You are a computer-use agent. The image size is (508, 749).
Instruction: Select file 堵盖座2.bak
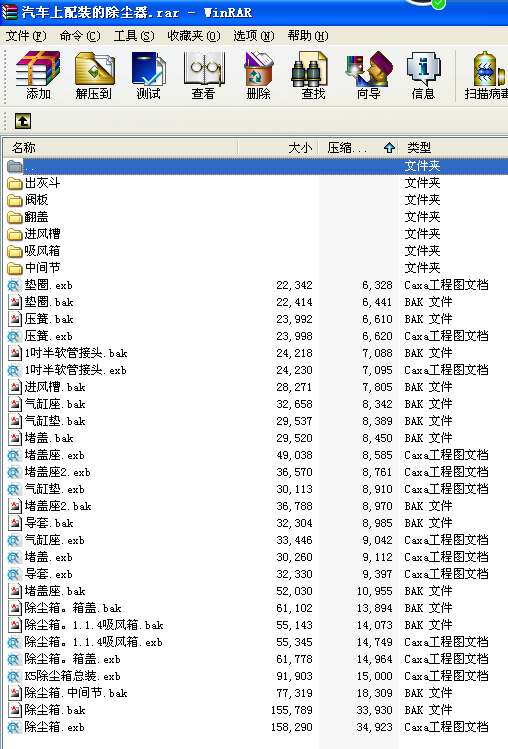58,506
